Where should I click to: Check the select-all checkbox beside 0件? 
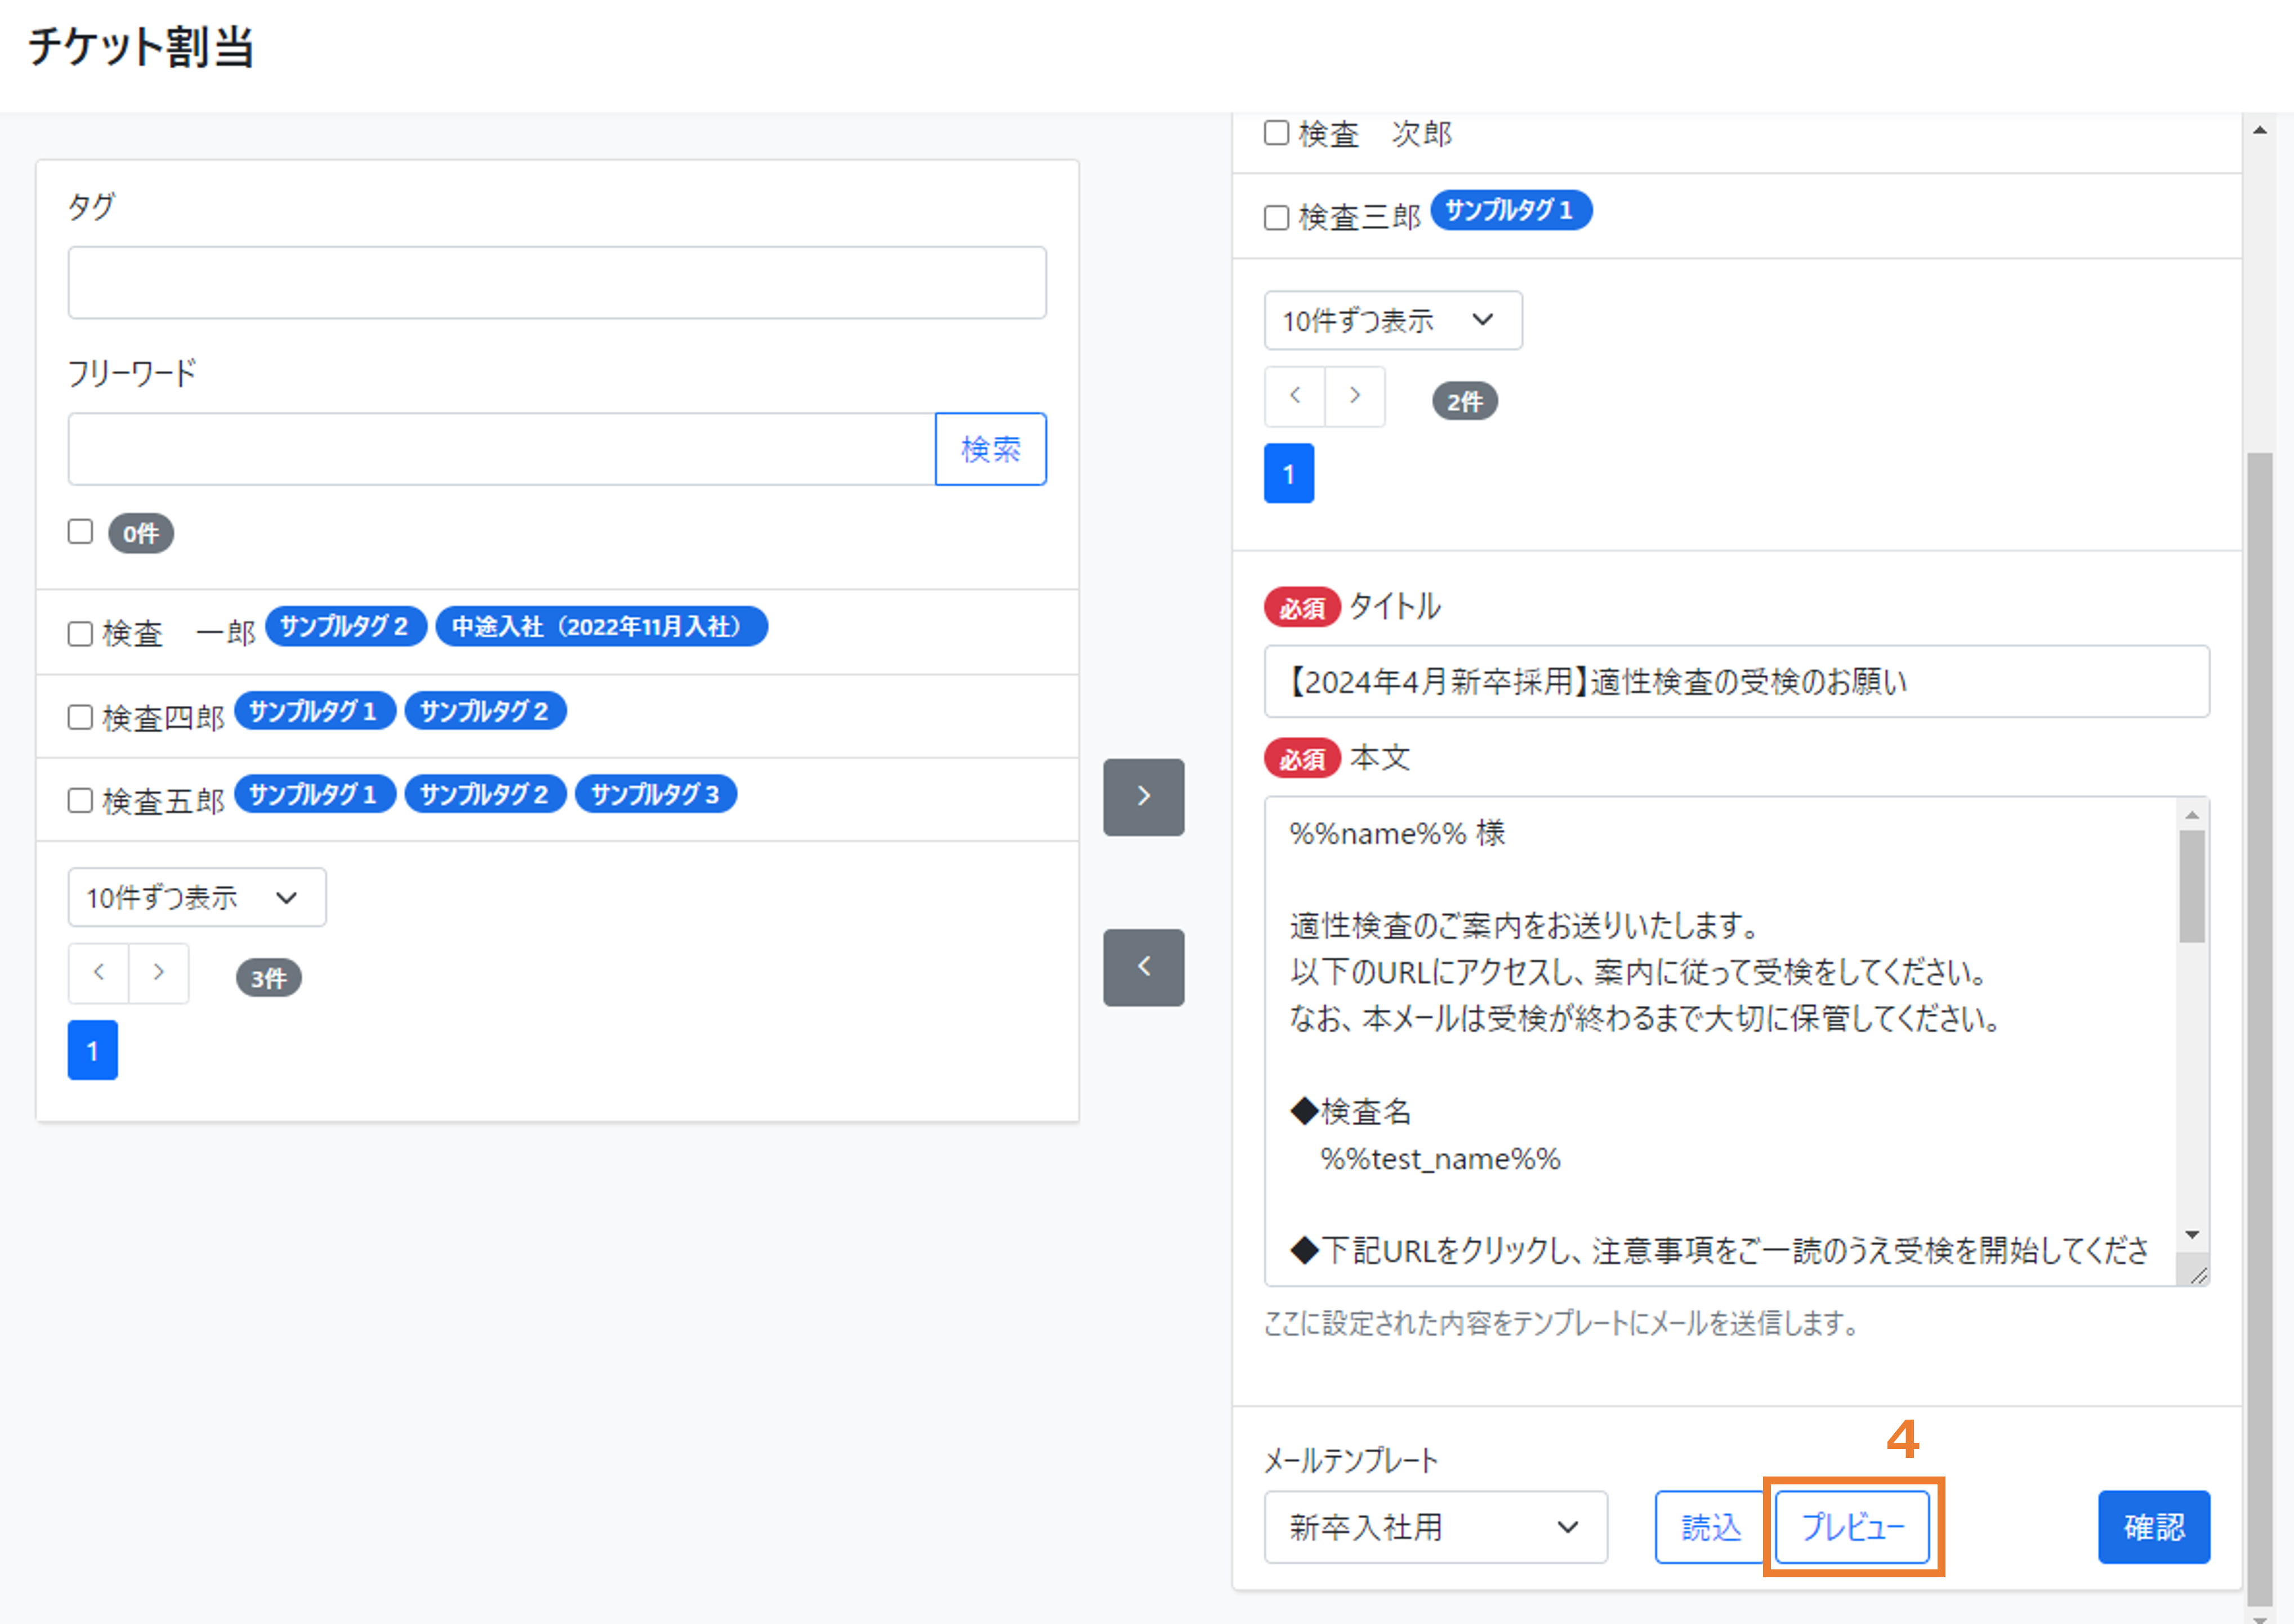[x=80, y=531]
